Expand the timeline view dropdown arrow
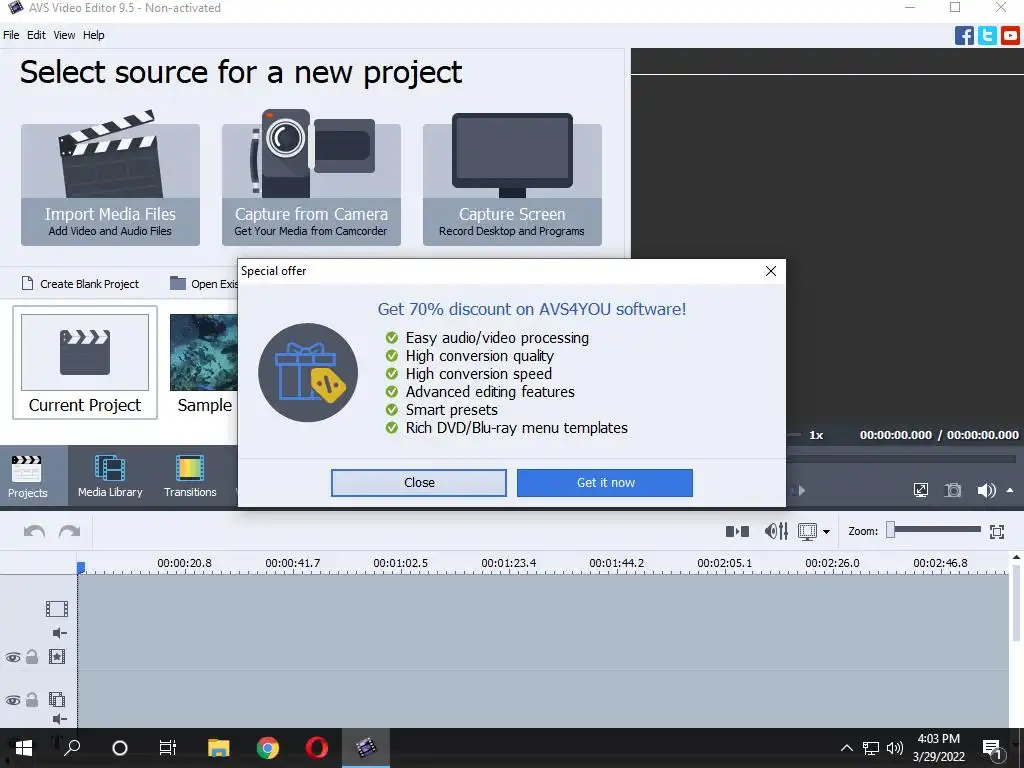The image size is (1024, 768). (x=826, y=532)
